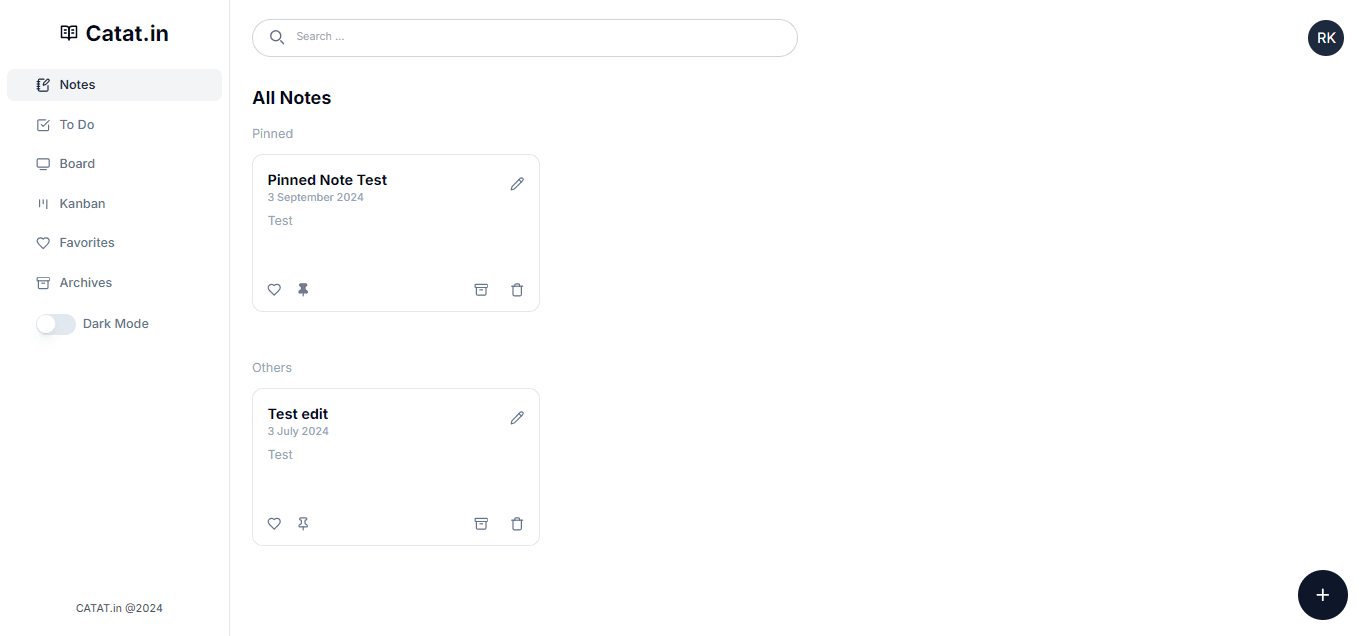
Task: Edit the Pinned Note Test note
Action: 517,184
